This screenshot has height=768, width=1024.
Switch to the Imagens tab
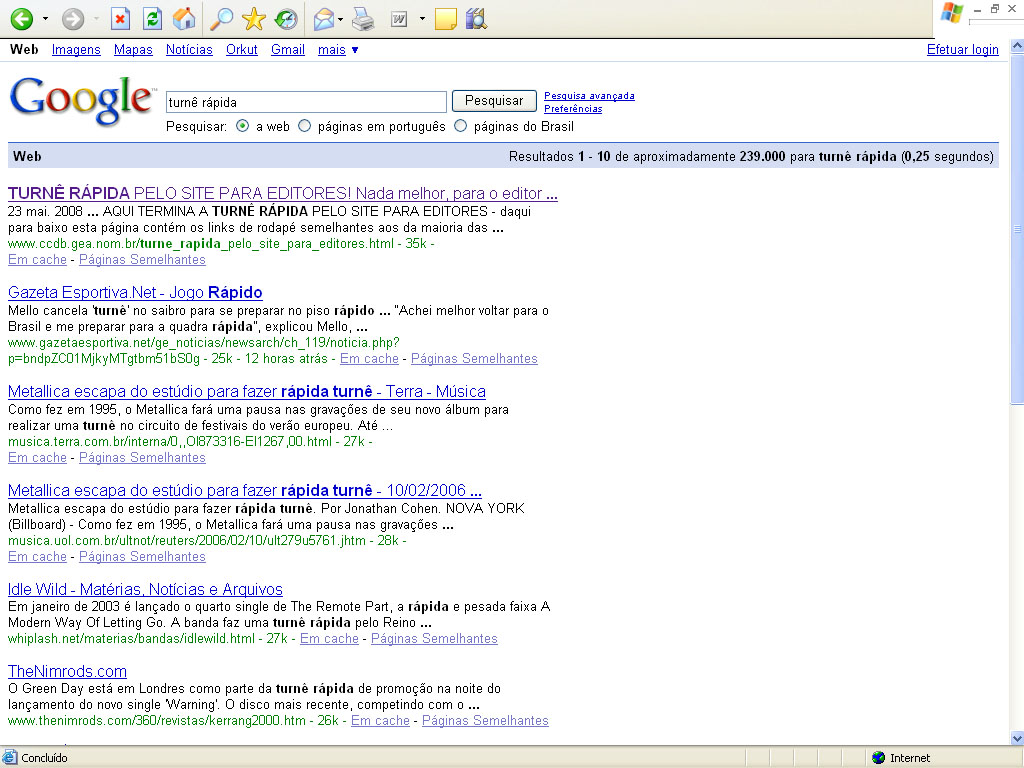(76, 49)
